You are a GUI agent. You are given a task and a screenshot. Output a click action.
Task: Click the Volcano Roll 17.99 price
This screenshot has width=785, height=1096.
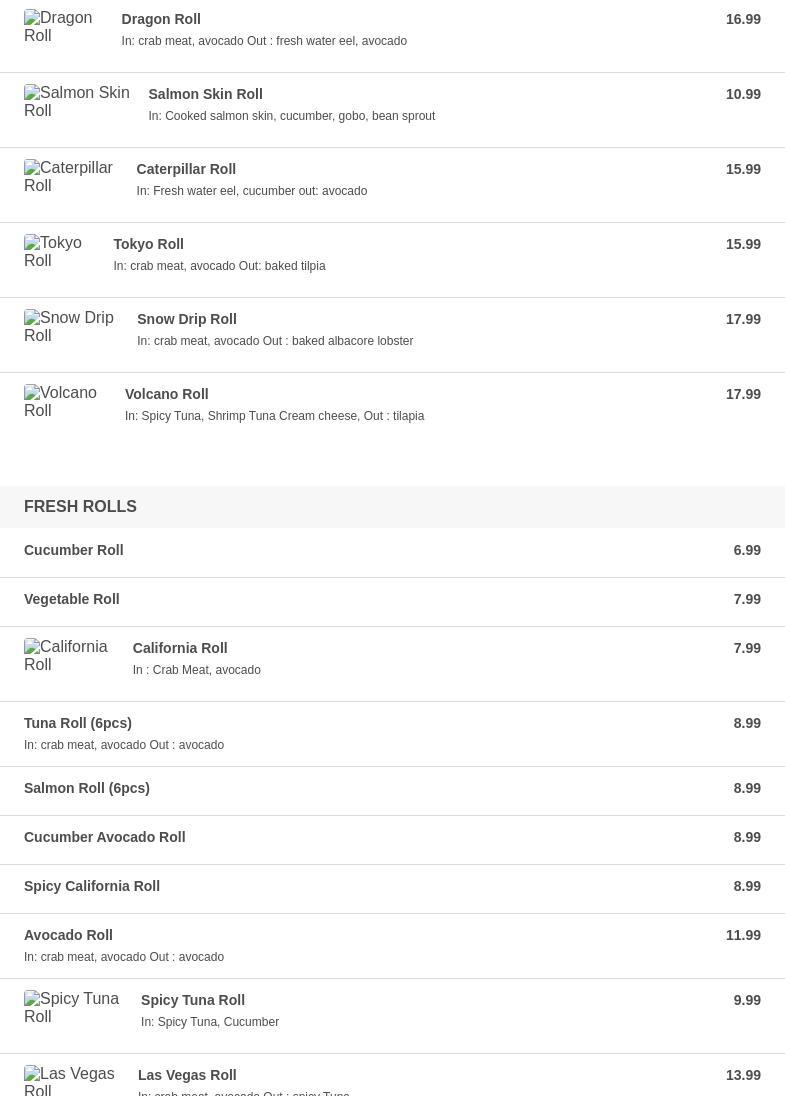point(743,394)
